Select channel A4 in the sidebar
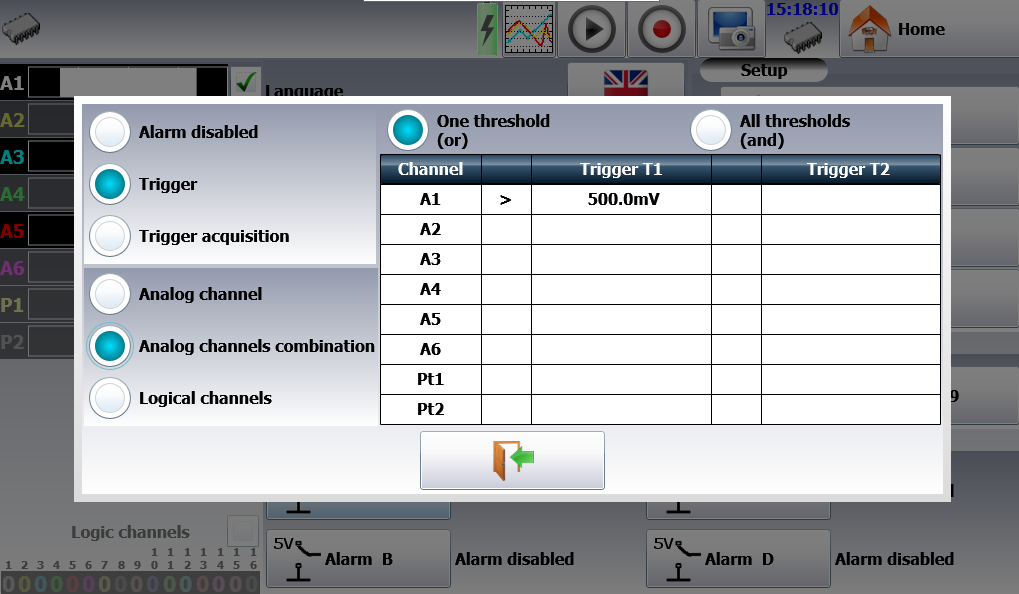Screen dimensions: 1019x594 coord(13,194)
